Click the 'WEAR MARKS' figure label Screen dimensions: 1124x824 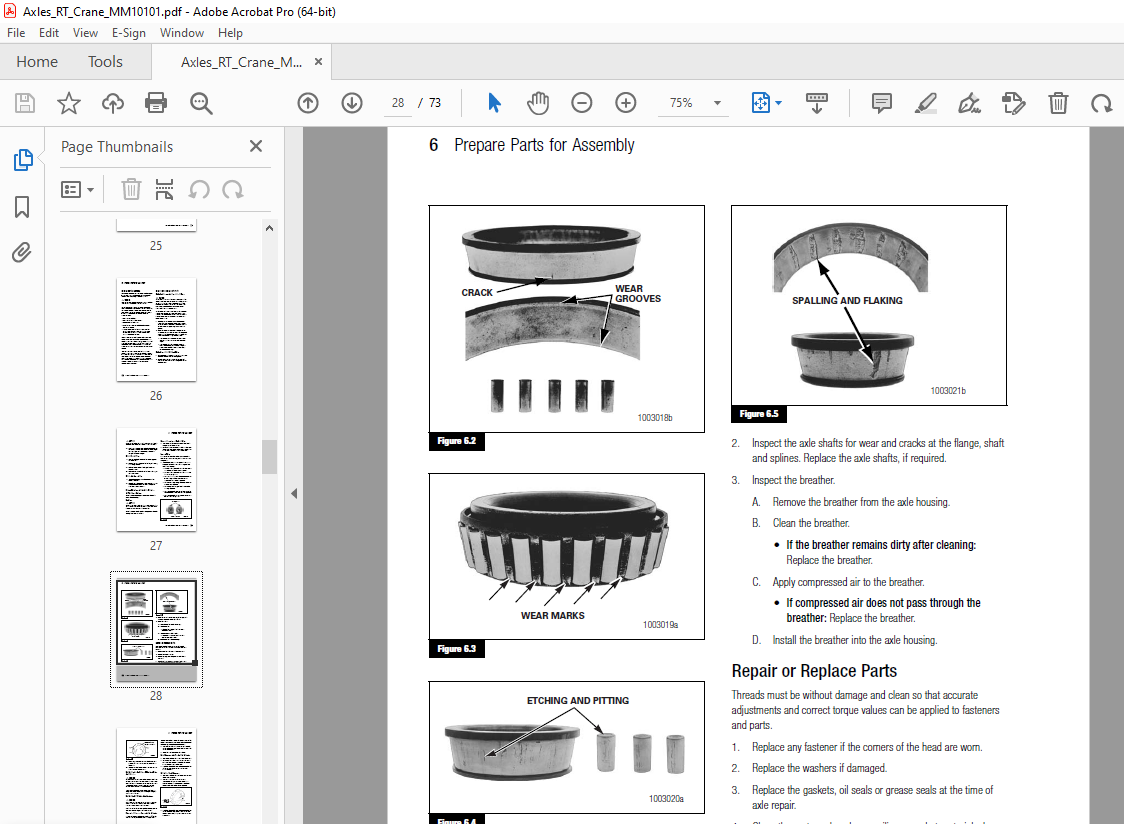[x=553, y=615]
